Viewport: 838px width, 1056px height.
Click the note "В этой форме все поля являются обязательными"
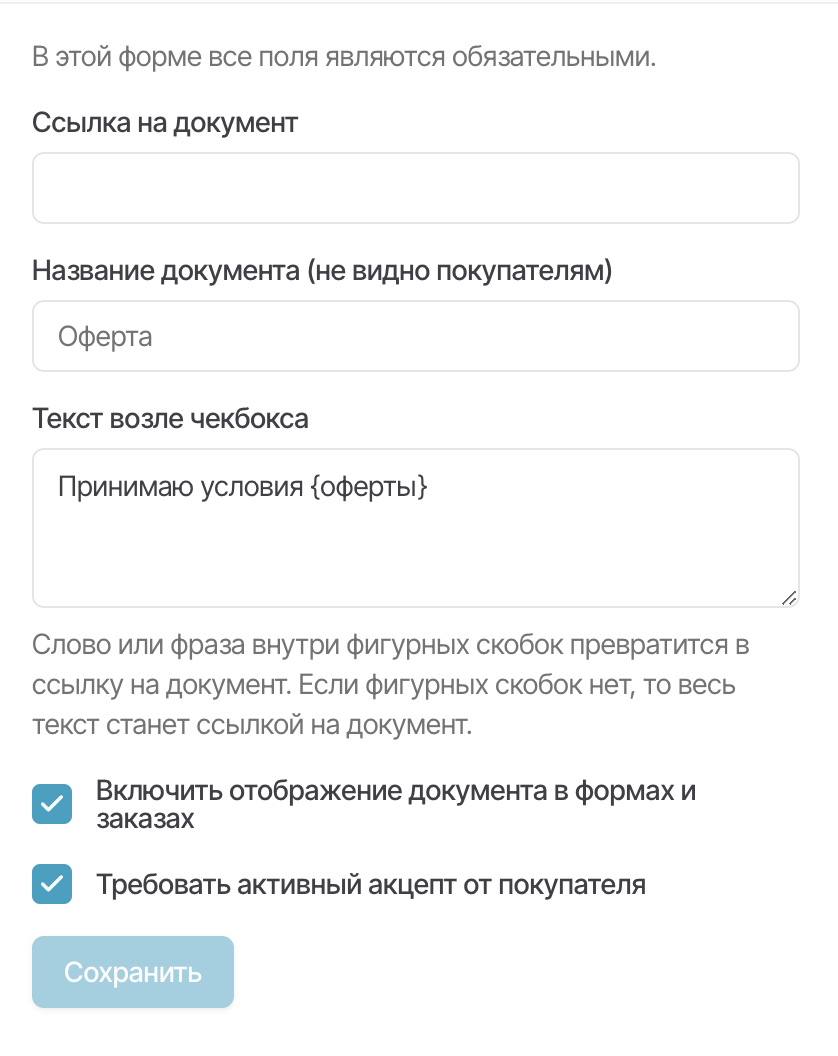point(344,56)
